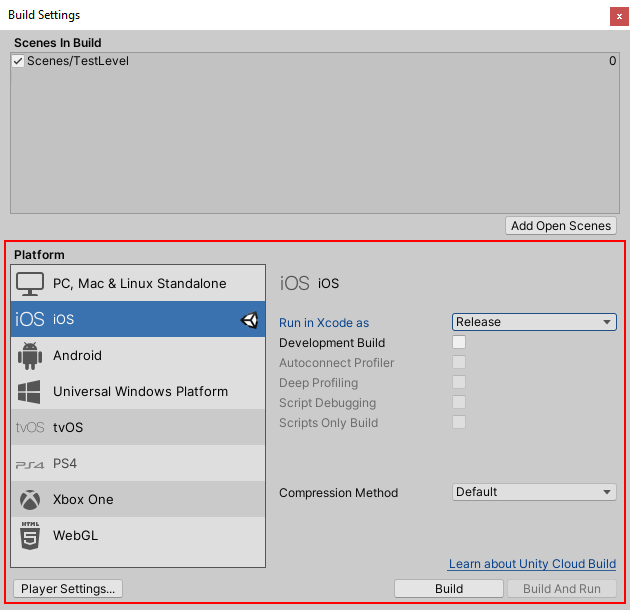Click the iOS logo in platform list
Viewport: 630px width, 610px height.
pyautogui.click(x=30, y=319)
